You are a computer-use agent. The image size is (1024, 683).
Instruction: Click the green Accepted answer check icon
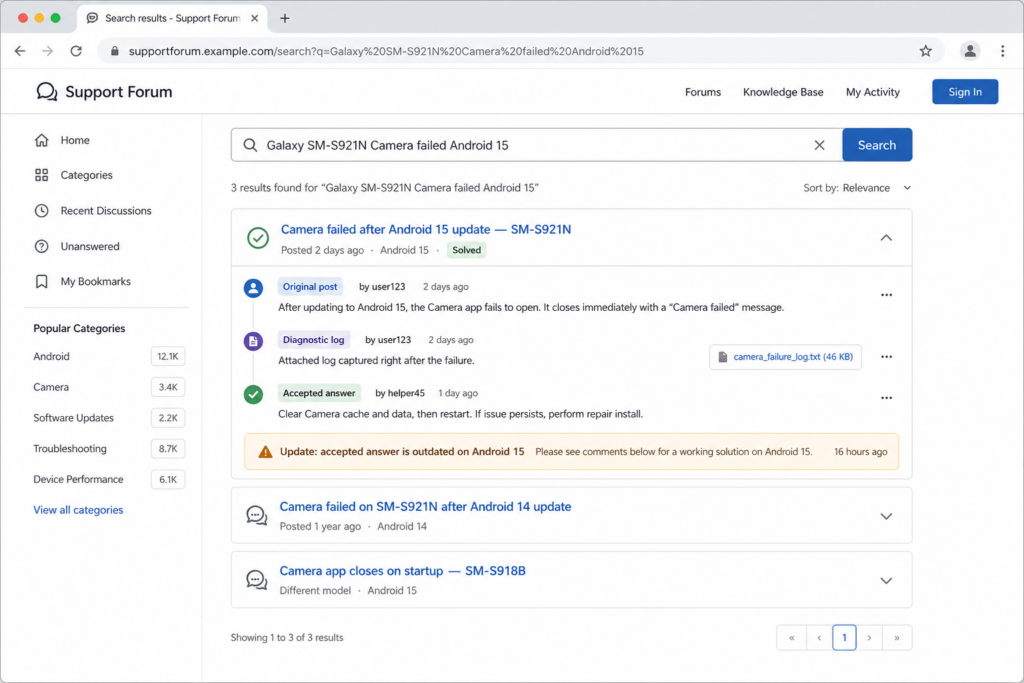pyautogui.click(x=253, y=394)
